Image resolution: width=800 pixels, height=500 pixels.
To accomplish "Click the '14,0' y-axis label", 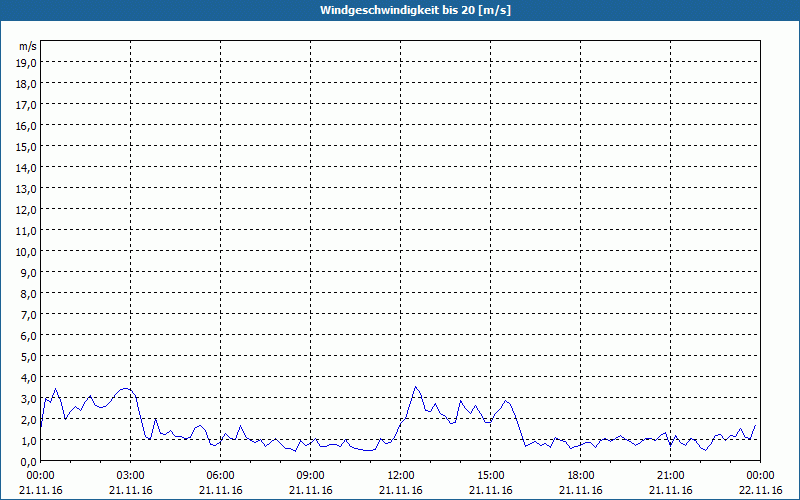I will 28,168.
